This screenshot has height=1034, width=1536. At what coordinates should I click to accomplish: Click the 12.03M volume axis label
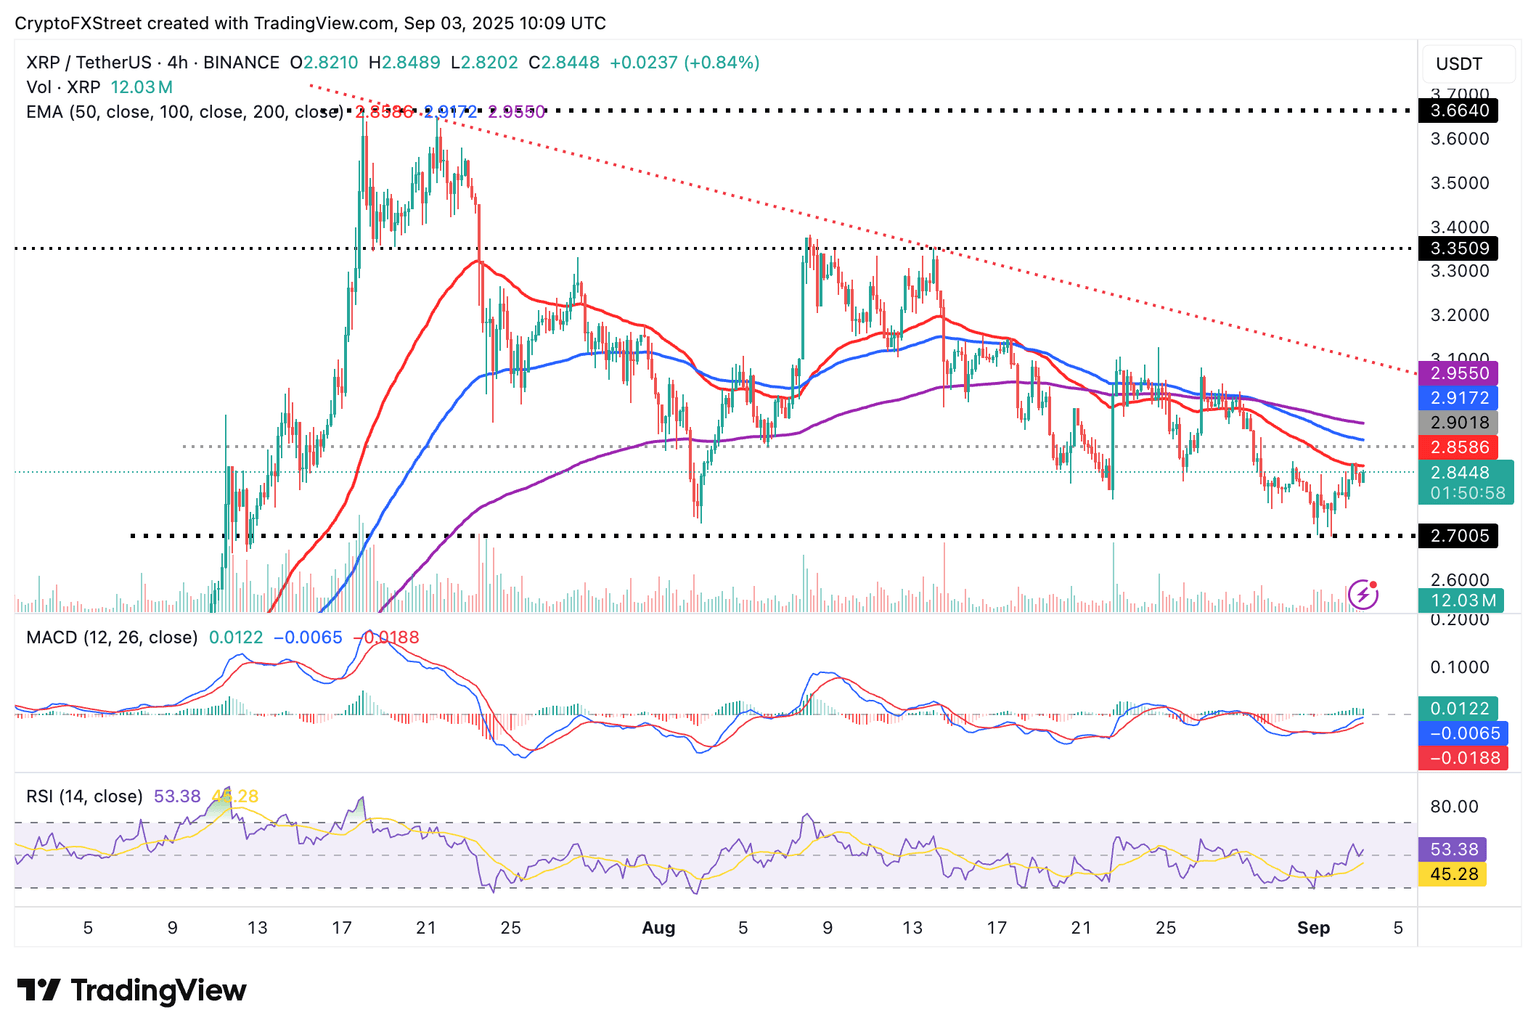pyautogui.click(x=1461, y=600)
